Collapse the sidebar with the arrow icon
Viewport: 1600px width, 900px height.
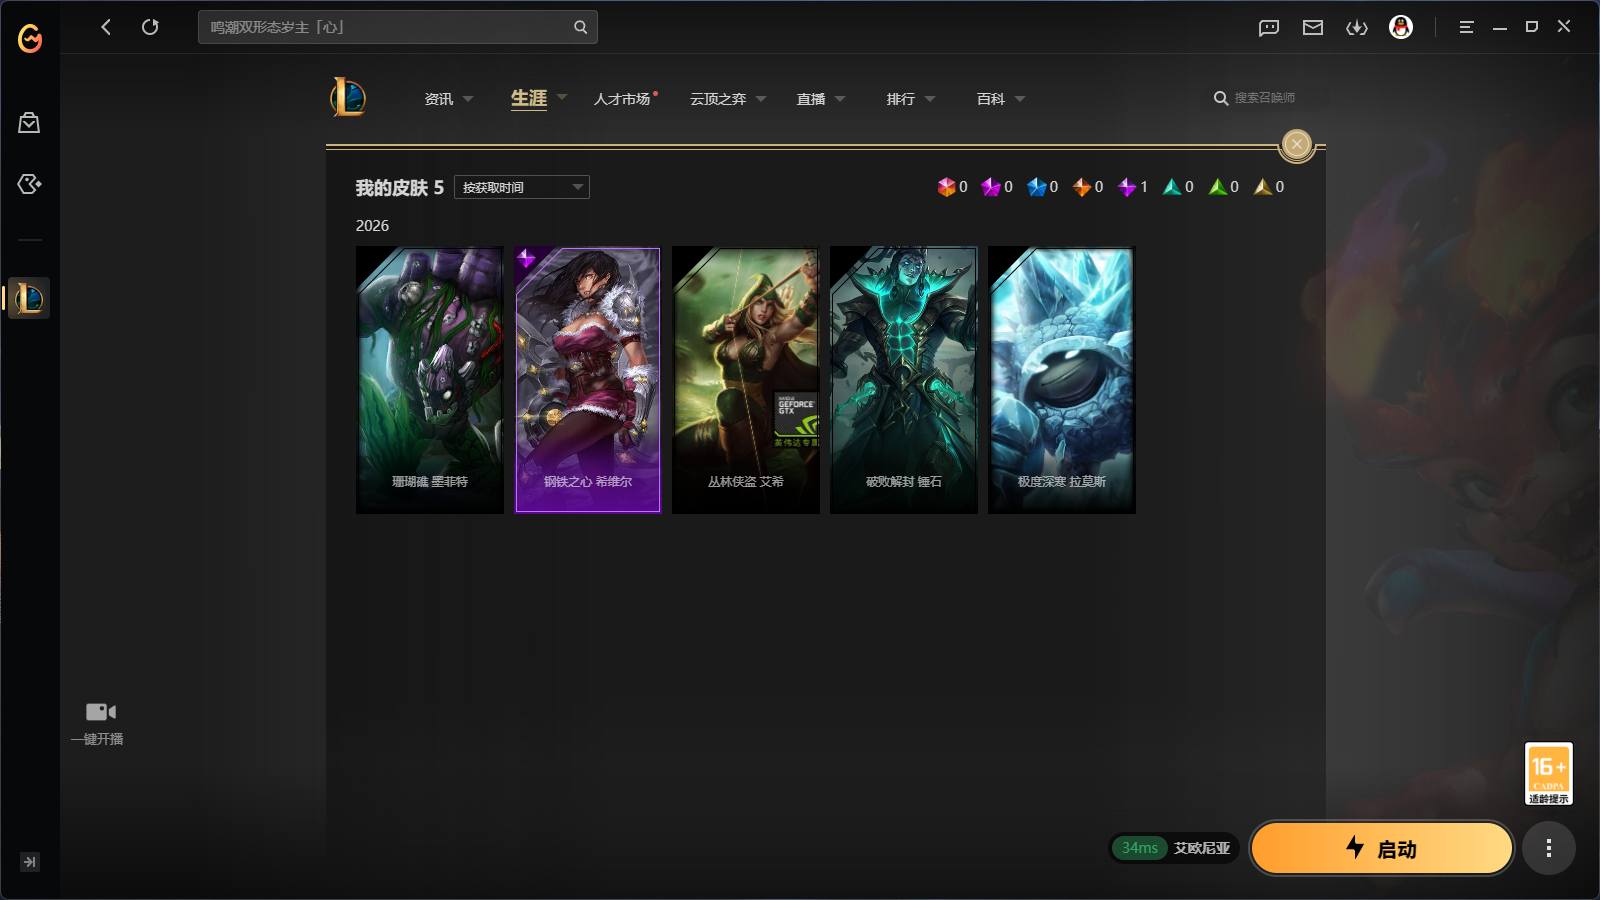[30, 862]
